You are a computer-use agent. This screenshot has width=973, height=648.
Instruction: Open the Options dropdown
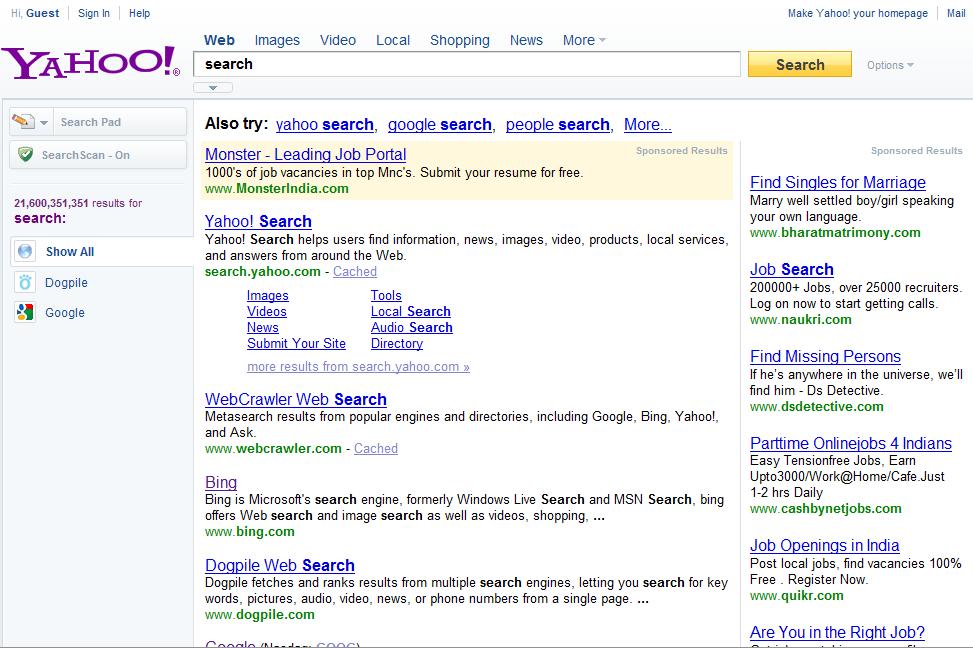[890, 65]
